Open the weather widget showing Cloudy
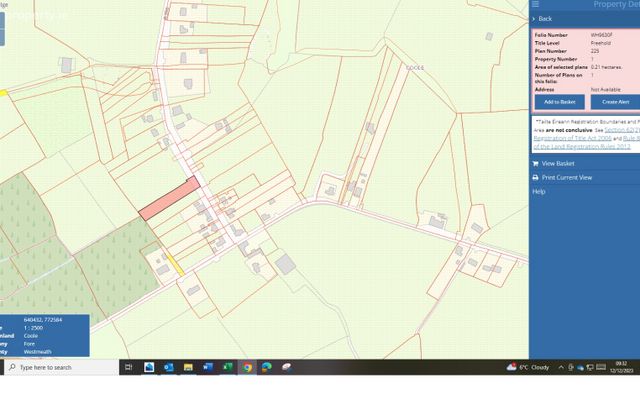Image resolution: width=640 pixels, height=420 pixels. point(528,367)
